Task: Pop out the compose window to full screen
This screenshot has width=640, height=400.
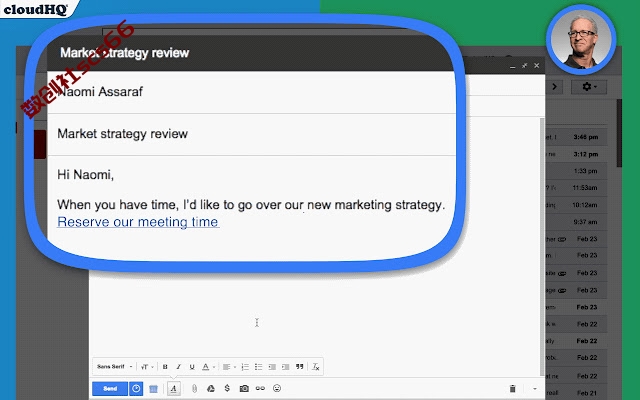Action: 524,66
